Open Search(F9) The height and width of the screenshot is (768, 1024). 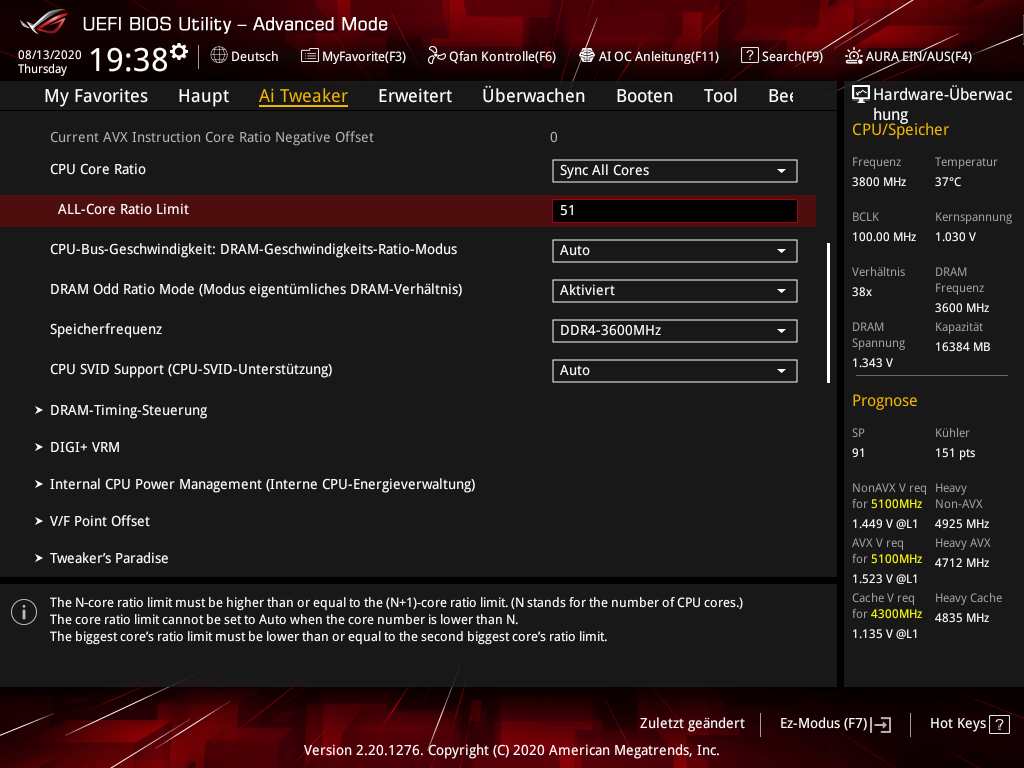tap(782, 56)
